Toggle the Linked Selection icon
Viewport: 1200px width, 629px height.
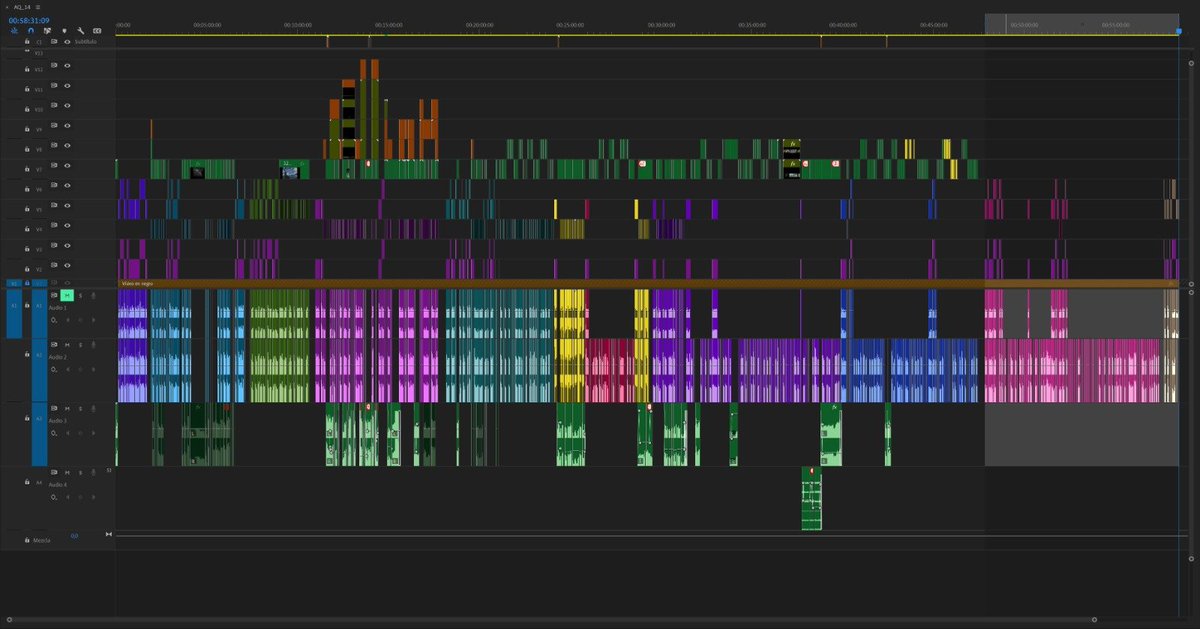[x=47, y=31]
